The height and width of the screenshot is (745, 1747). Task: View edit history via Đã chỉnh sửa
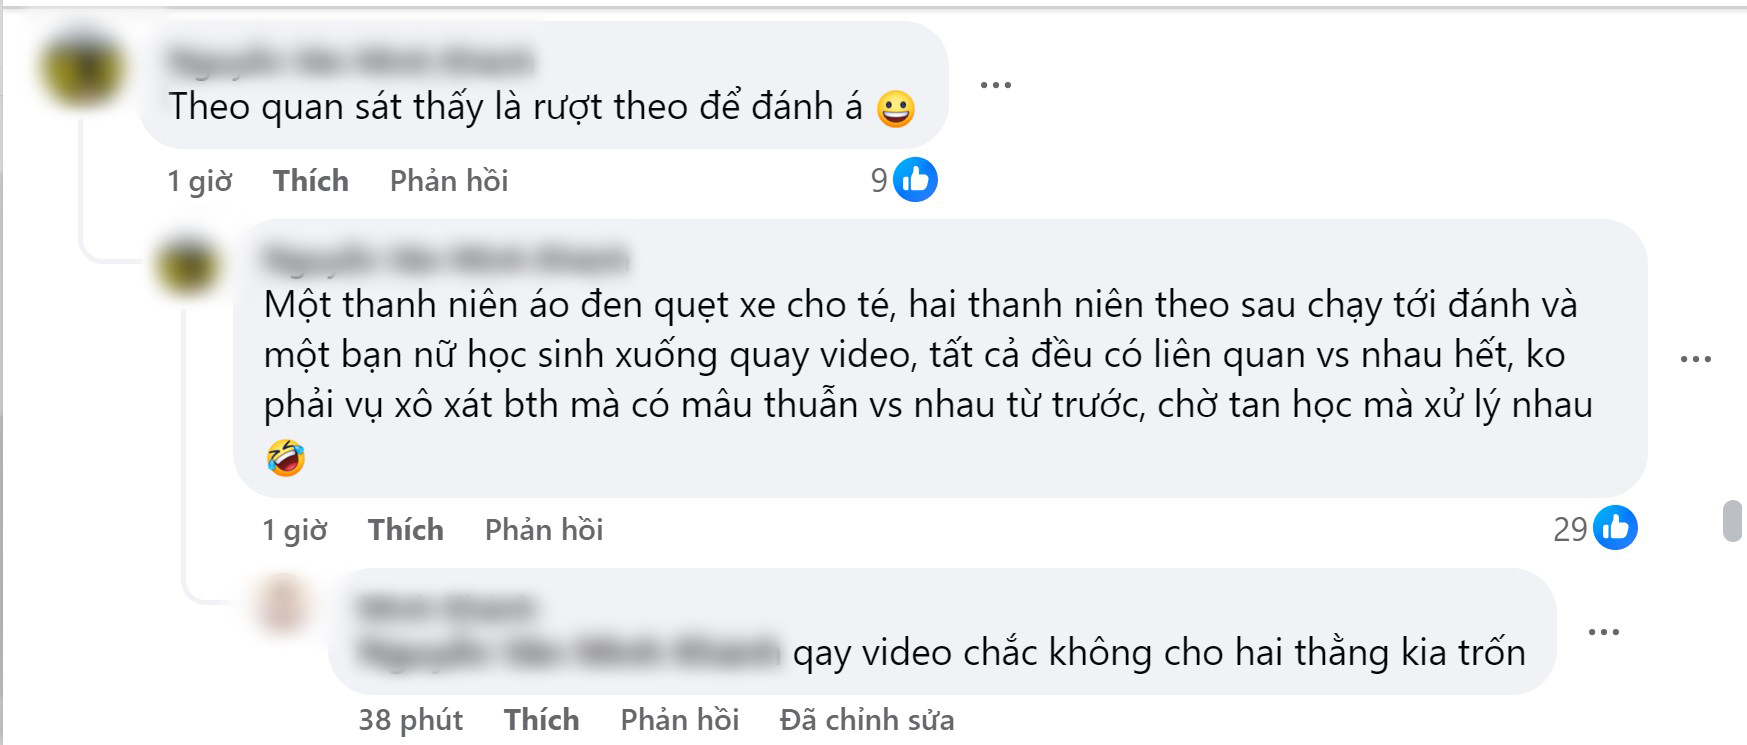[x=867, y=720]
